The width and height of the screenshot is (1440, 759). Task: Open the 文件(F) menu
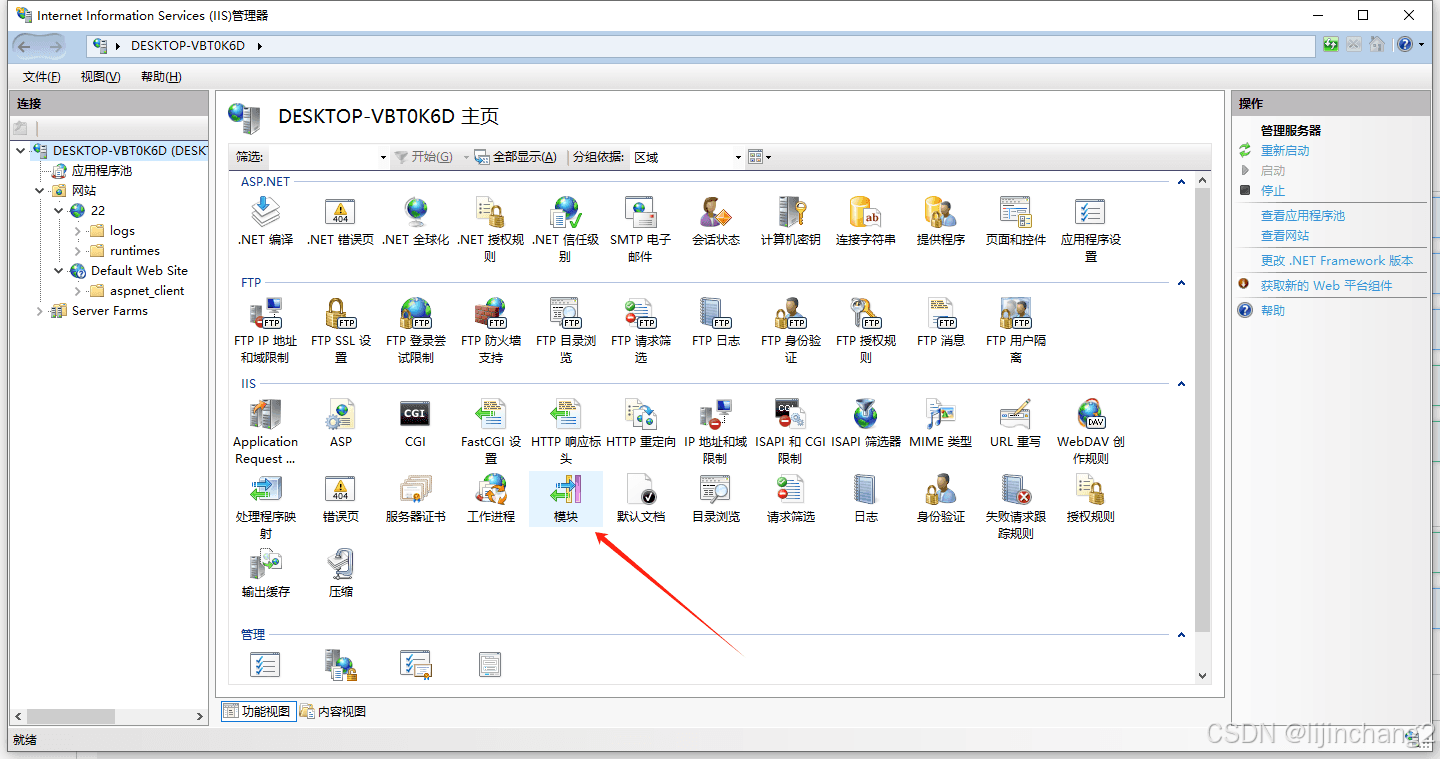pyautogui.click(x=41, y=77)
